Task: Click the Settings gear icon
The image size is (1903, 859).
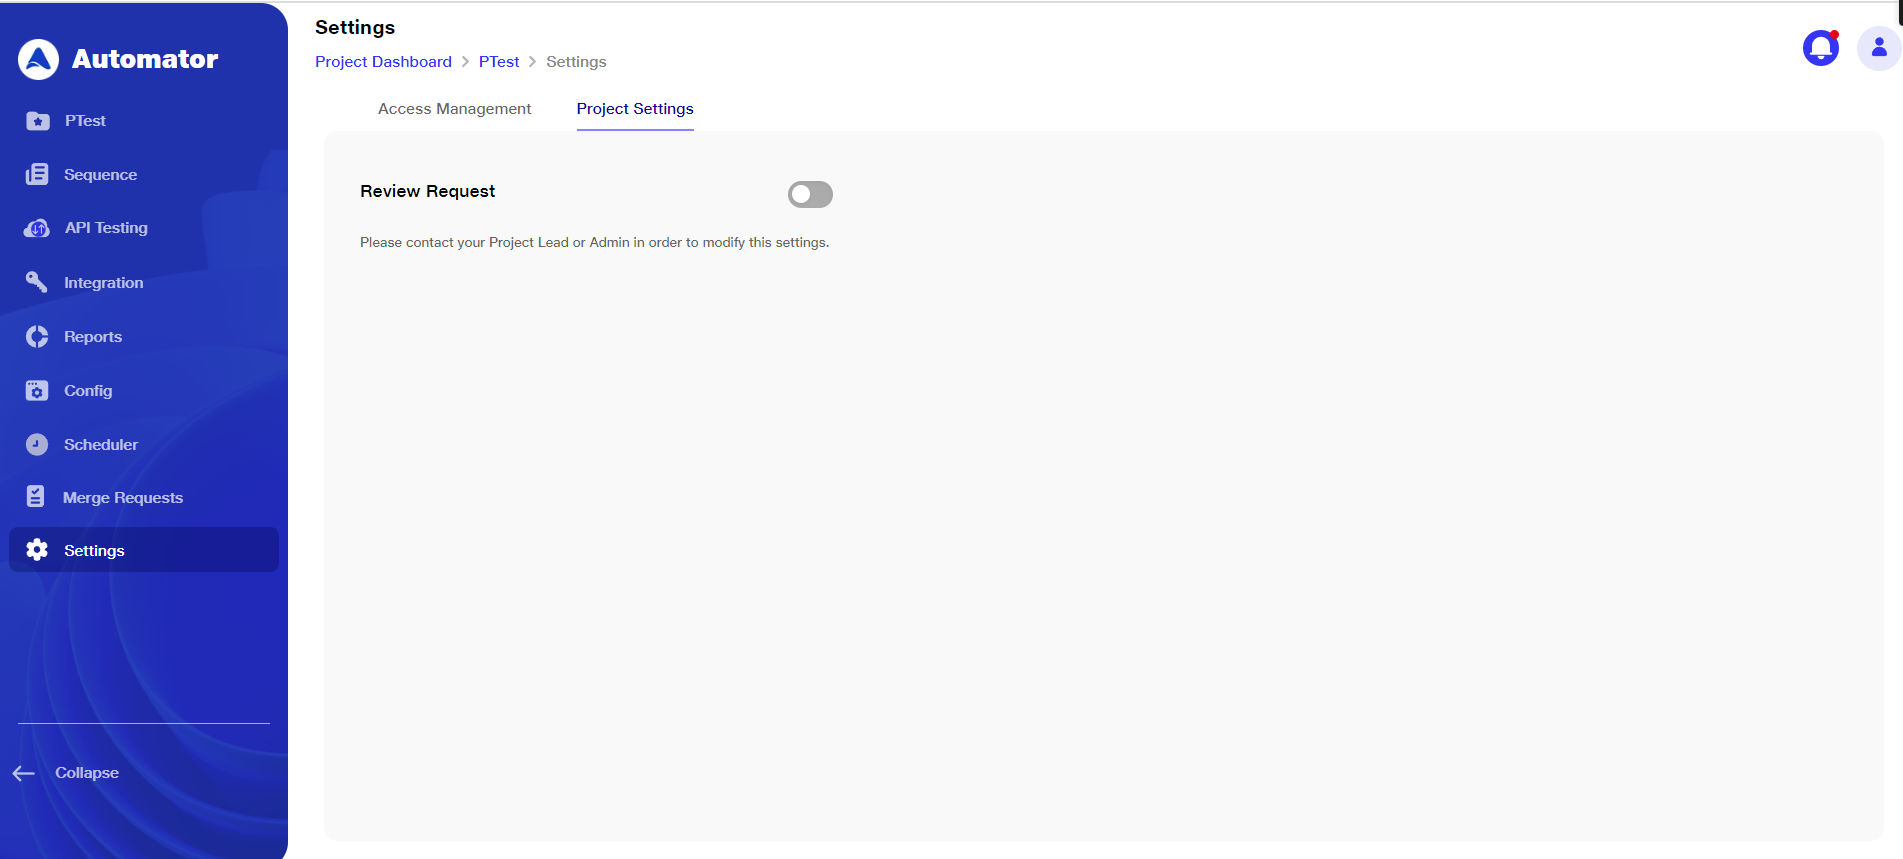Action: click(37, 550)
